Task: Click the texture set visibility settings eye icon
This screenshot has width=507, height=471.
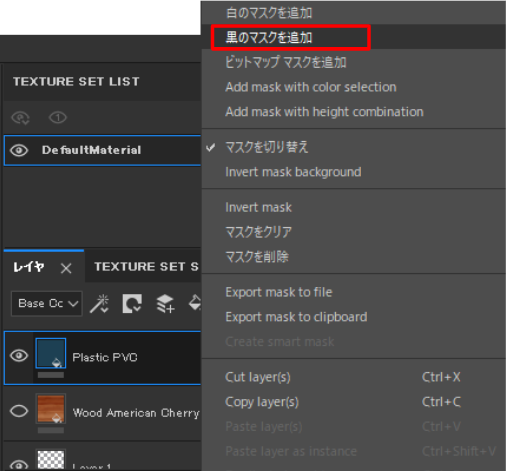Action: [21, 118]
